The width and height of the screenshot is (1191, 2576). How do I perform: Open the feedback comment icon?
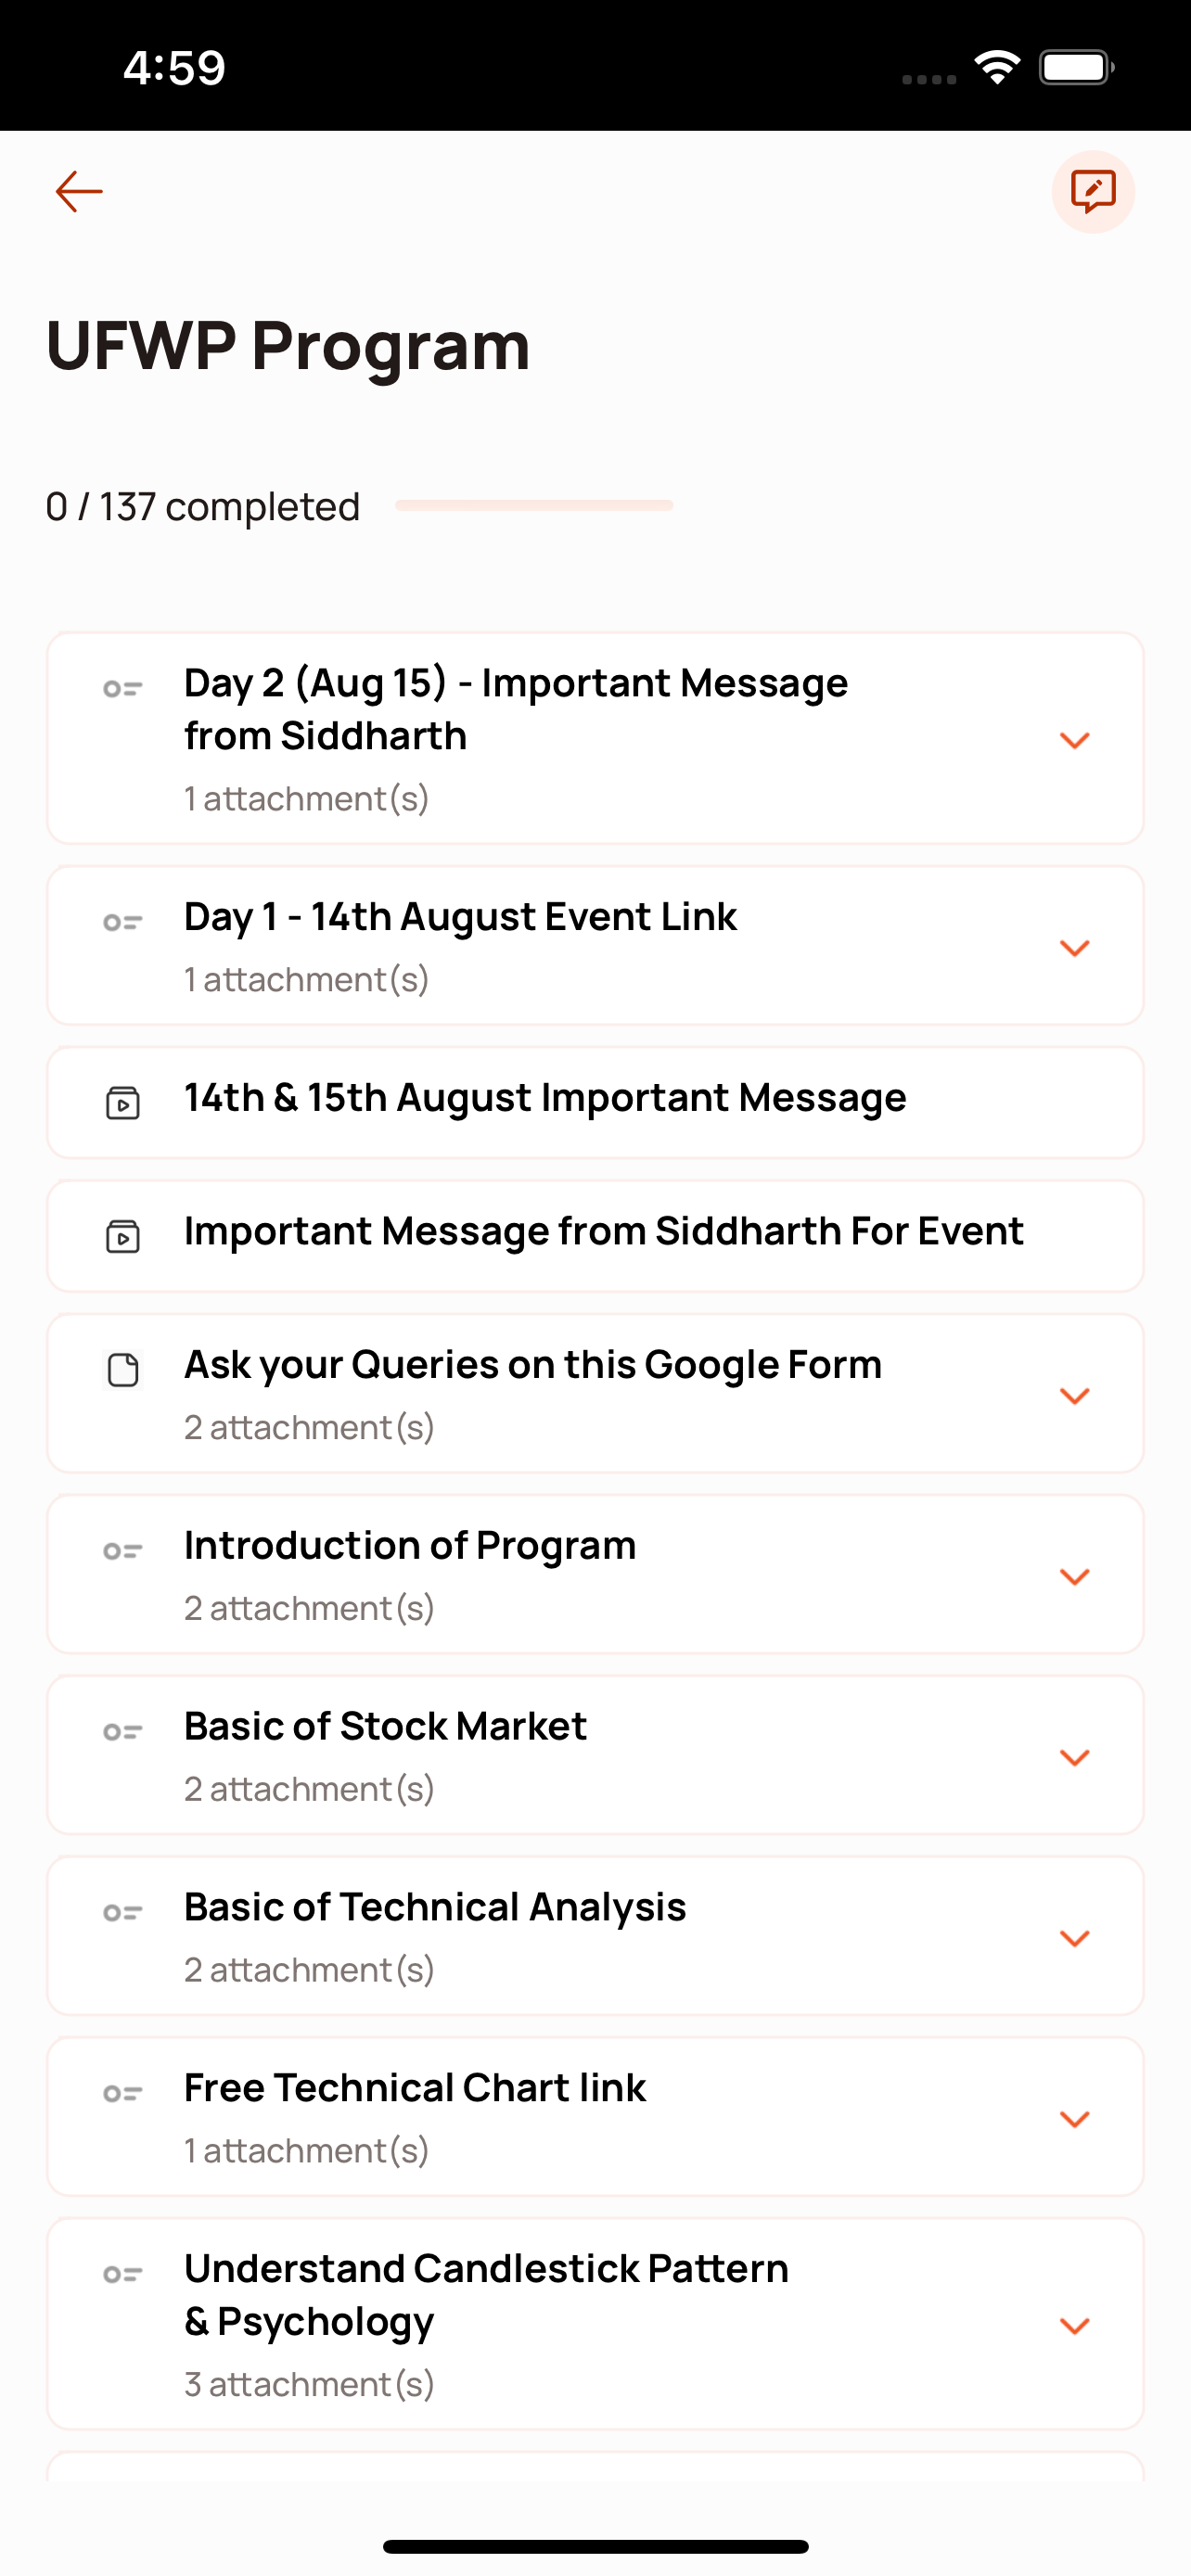(1092, 192)
